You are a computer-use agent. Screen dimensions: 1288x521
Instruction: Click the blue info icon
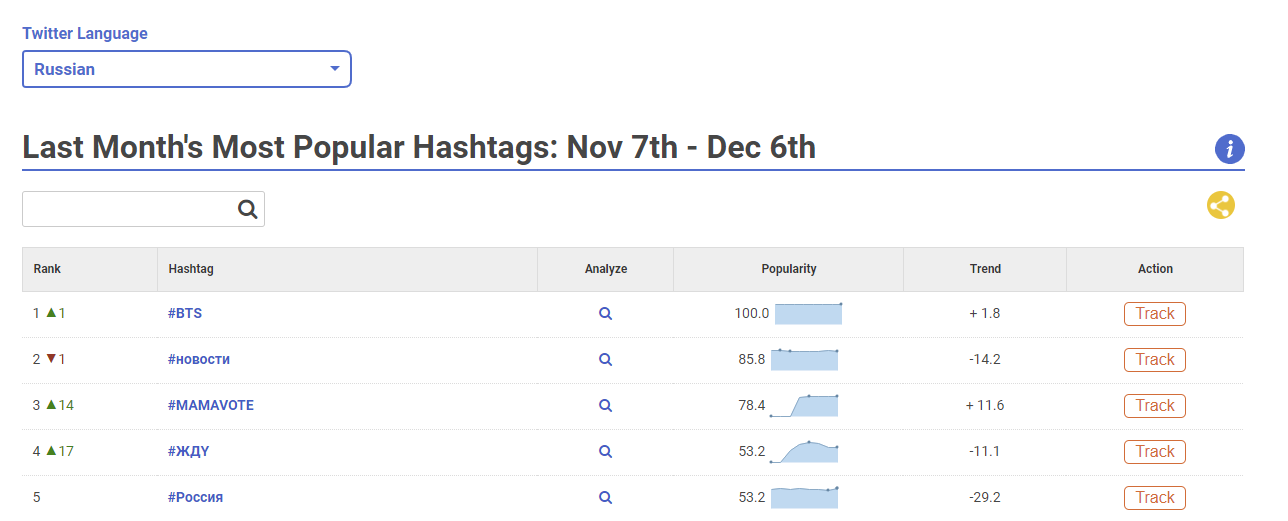pyautogui.click(x=1229, y=149)
